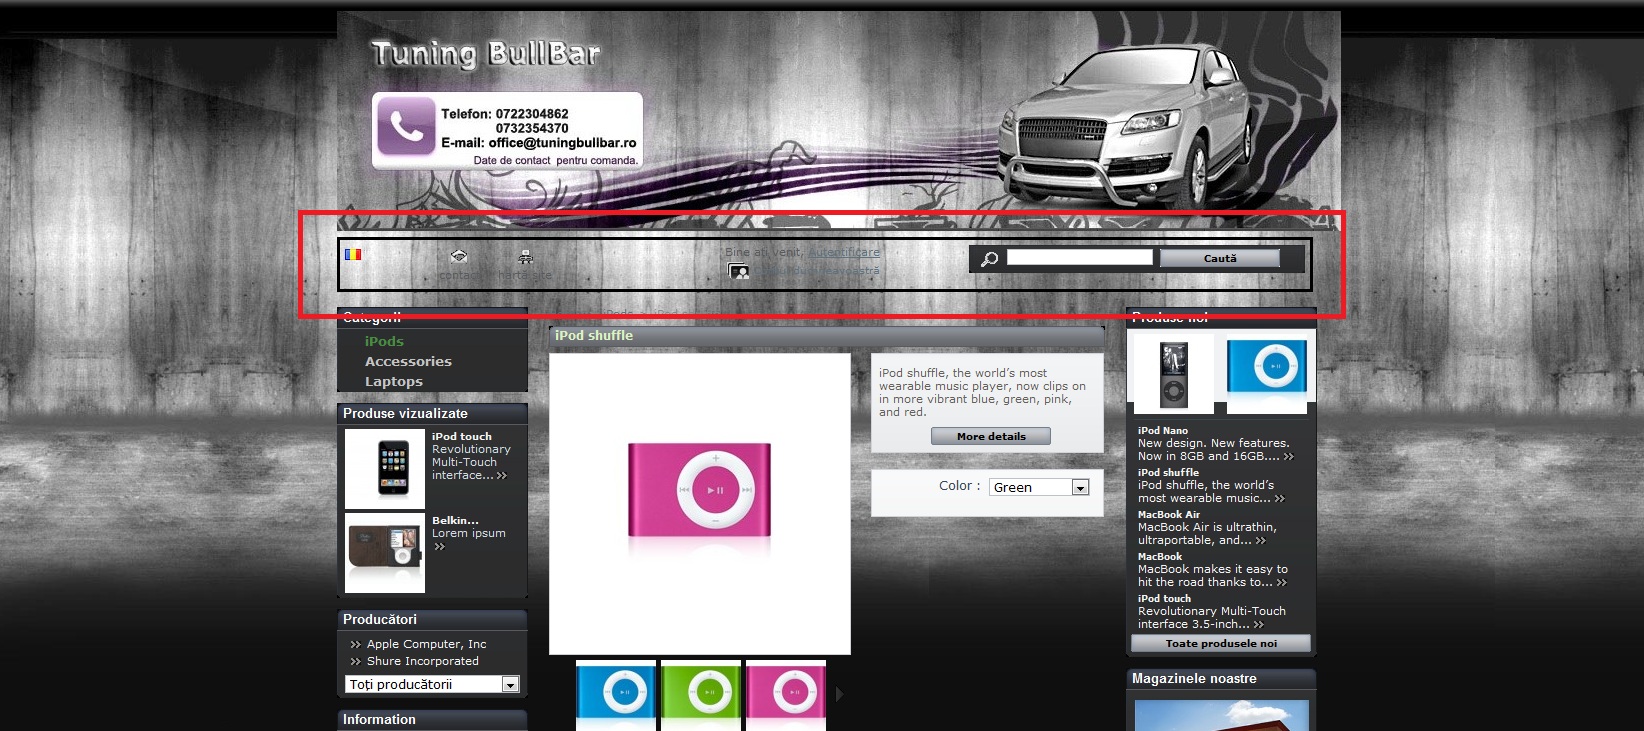Image resolution: width=1644 pixels, height=731 pixels.
Task: Click the Caută search button
Action: tap(1220, 258)
